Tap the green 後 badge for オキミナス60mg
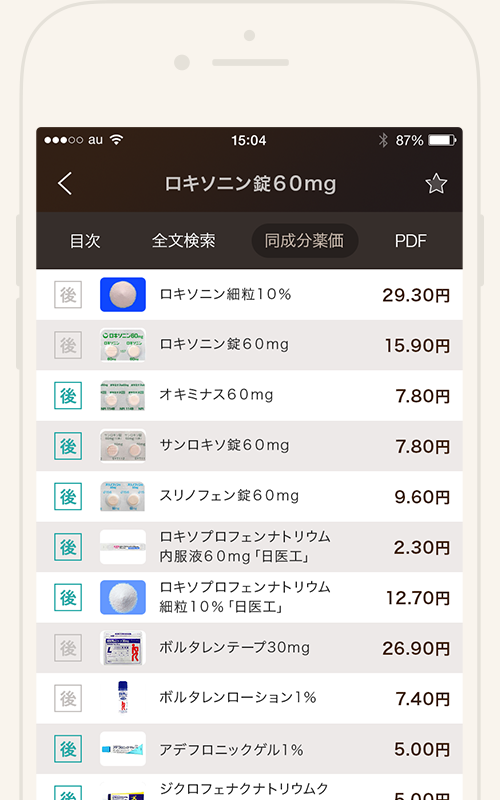The width and height of the screenshot is (500, 800). point(68,395)
